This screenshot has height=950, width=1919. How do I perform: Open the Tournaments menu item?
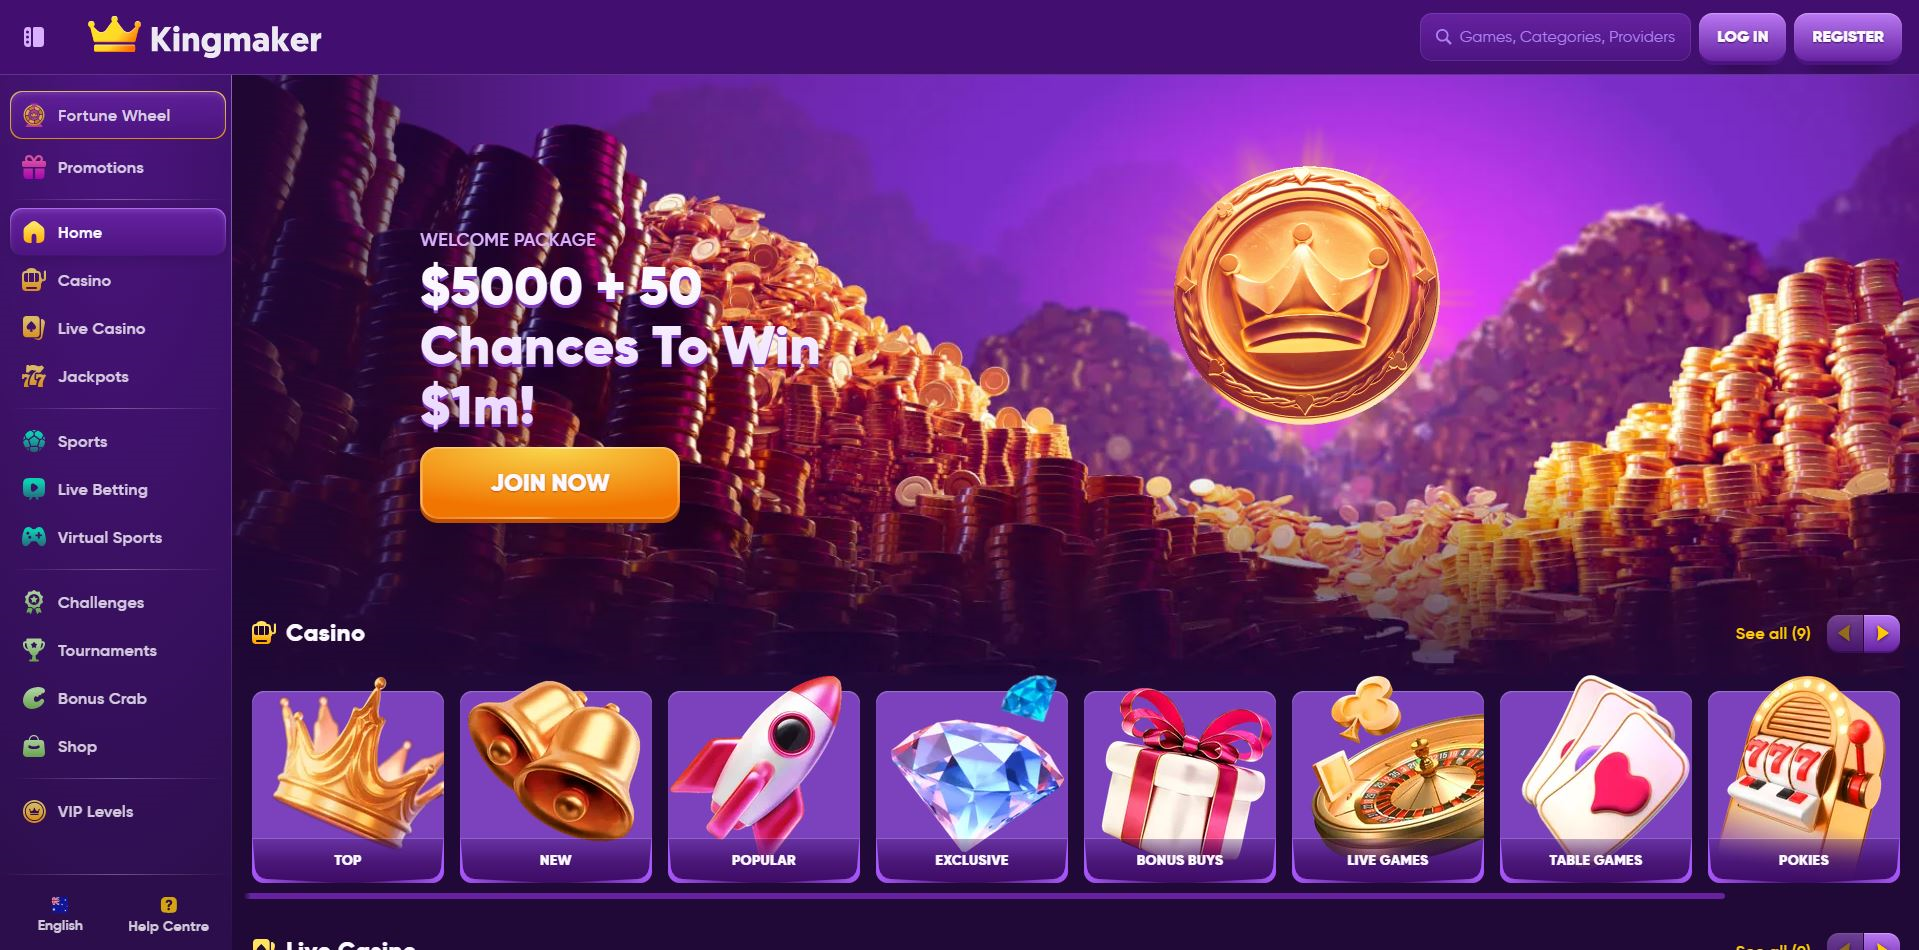tap(118, 650)
